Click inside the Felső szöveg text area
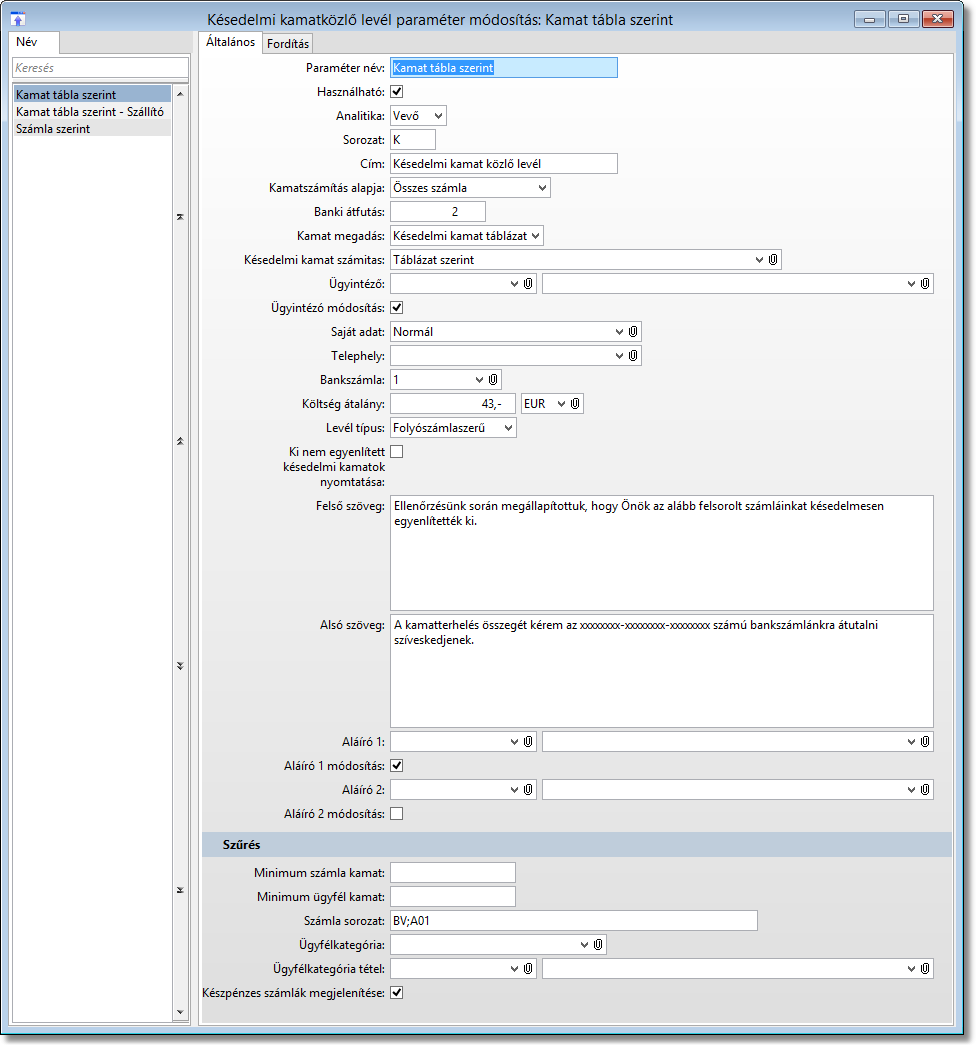976x1047 pixels. 662,553
